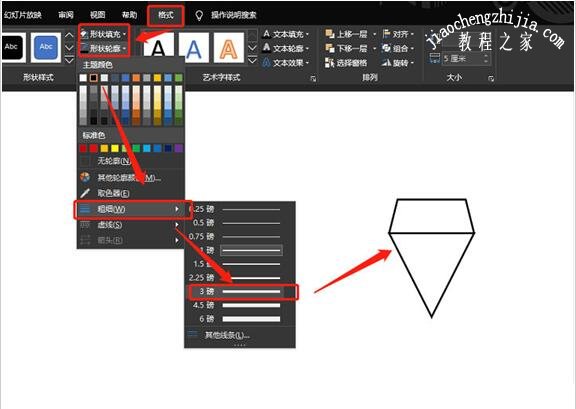Switch to the Format (格式) tab
Viewport: 576px width, 409px height.
tap(165, 15)
